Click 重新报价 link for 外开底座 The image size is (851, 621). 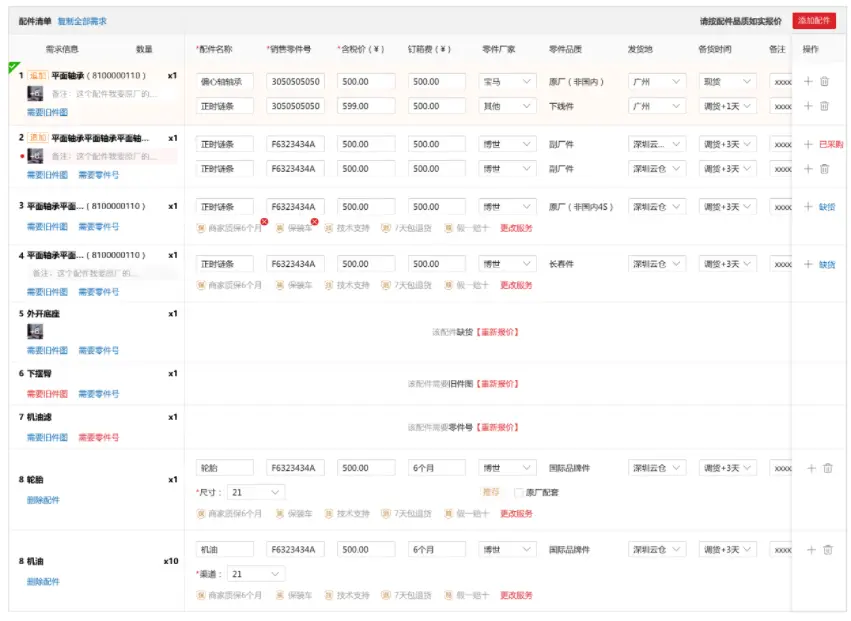(498, 332)
